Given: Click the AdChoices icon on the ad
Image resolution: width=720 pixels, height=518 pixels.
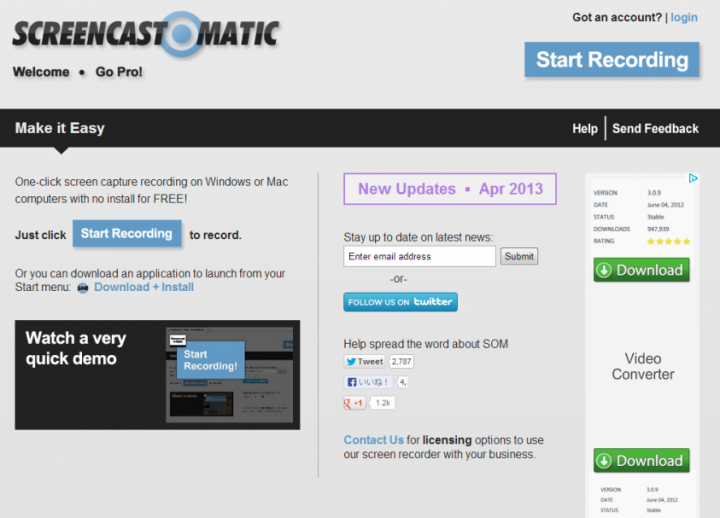Looking at the screenshot, I should tap(693, 179).
